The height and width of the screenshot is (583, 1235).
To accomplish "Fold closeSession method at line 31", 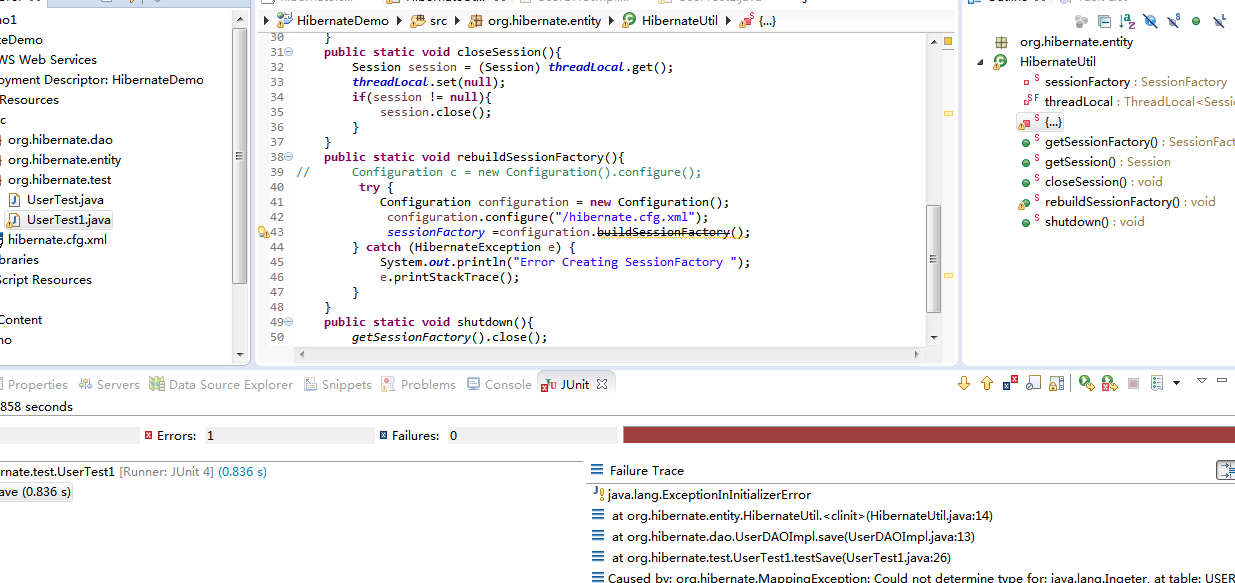I will tap(289, 52).
